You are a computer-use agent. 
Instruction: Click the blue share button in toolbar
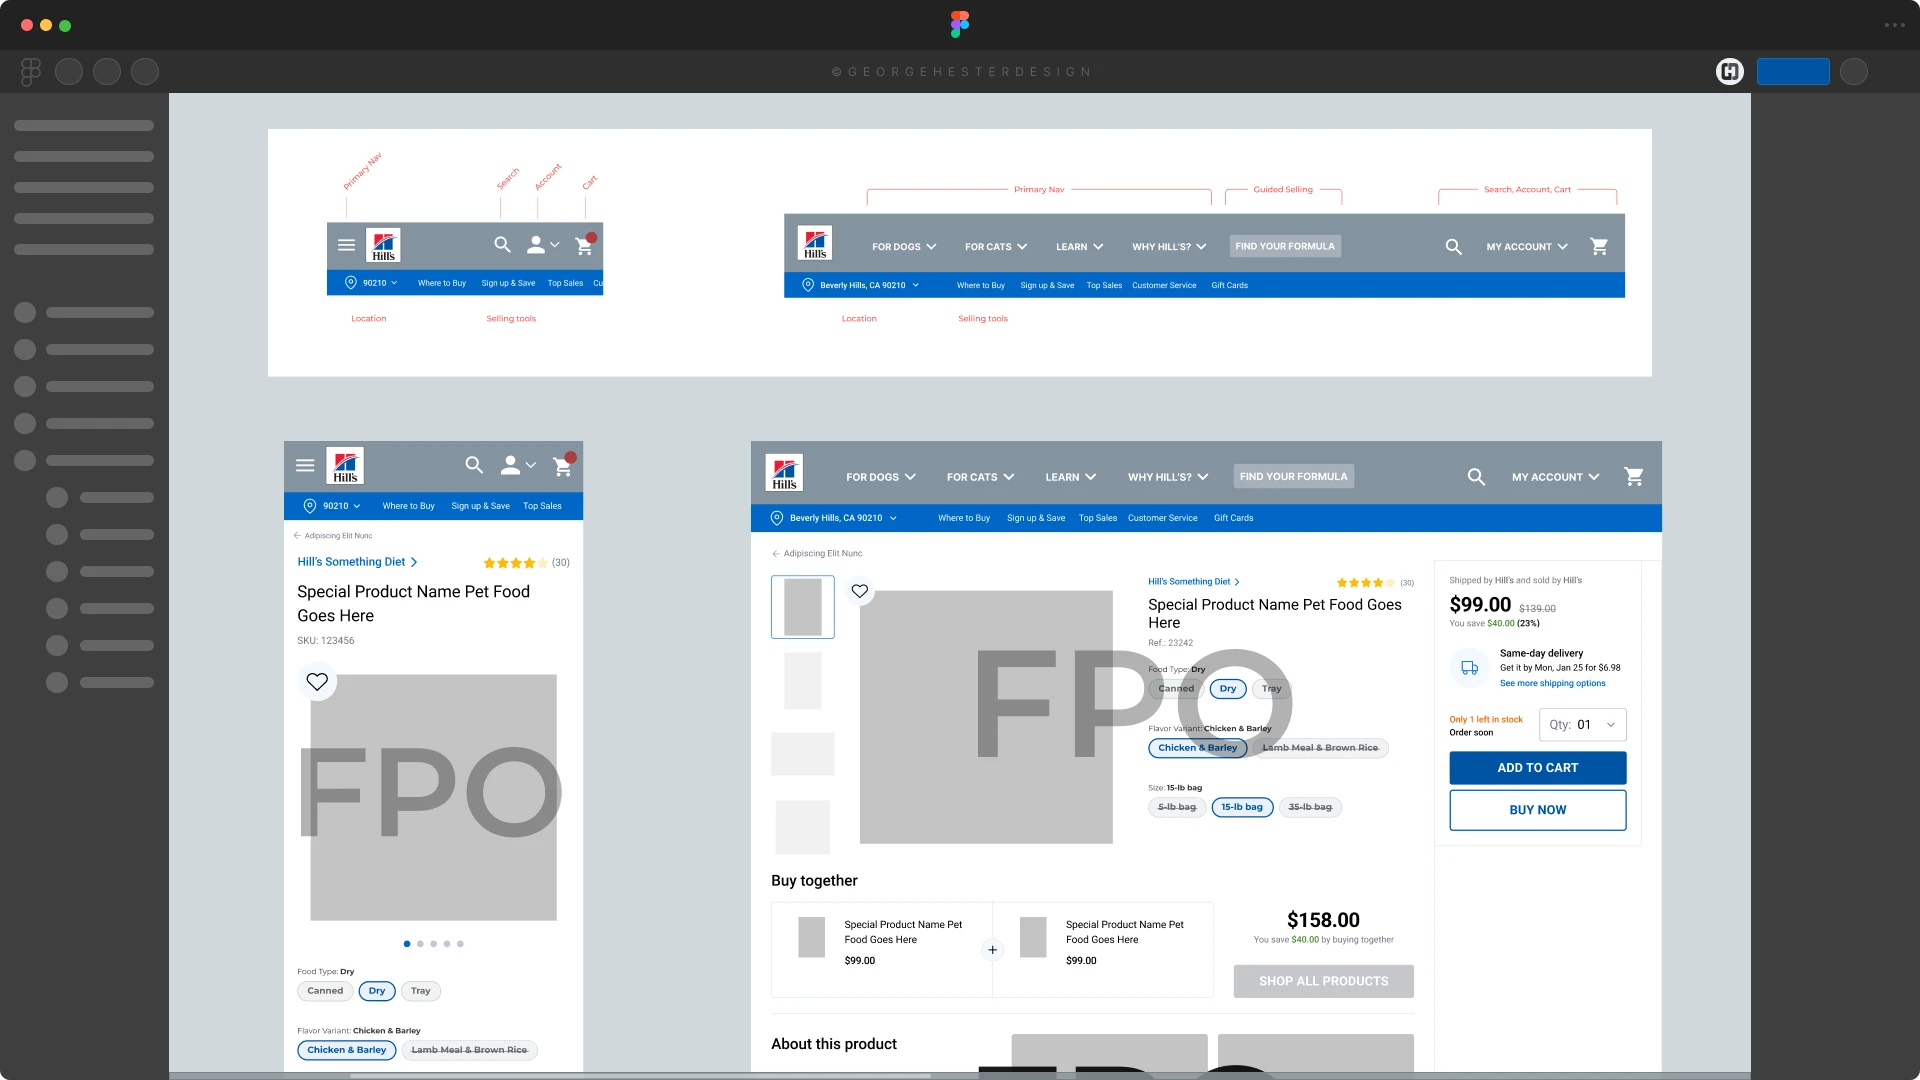point(1793,71)
